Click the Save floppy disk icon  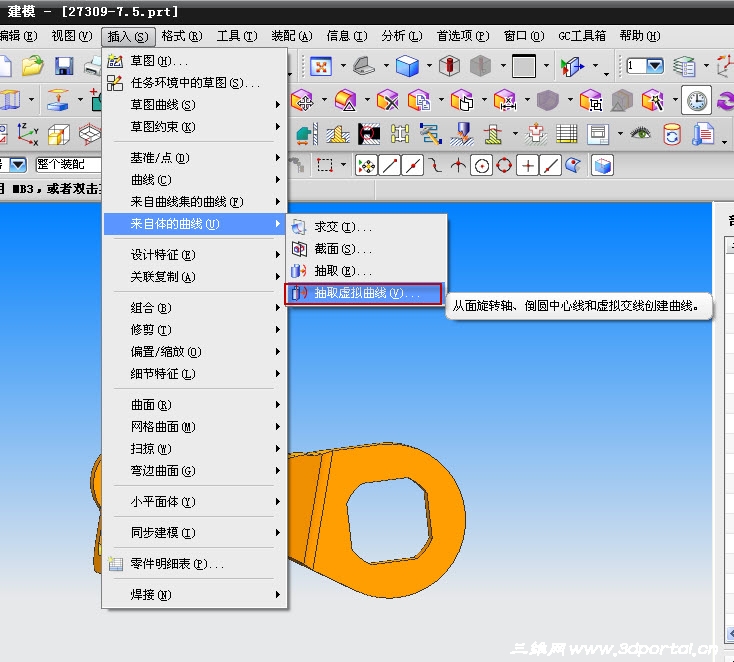64,66
